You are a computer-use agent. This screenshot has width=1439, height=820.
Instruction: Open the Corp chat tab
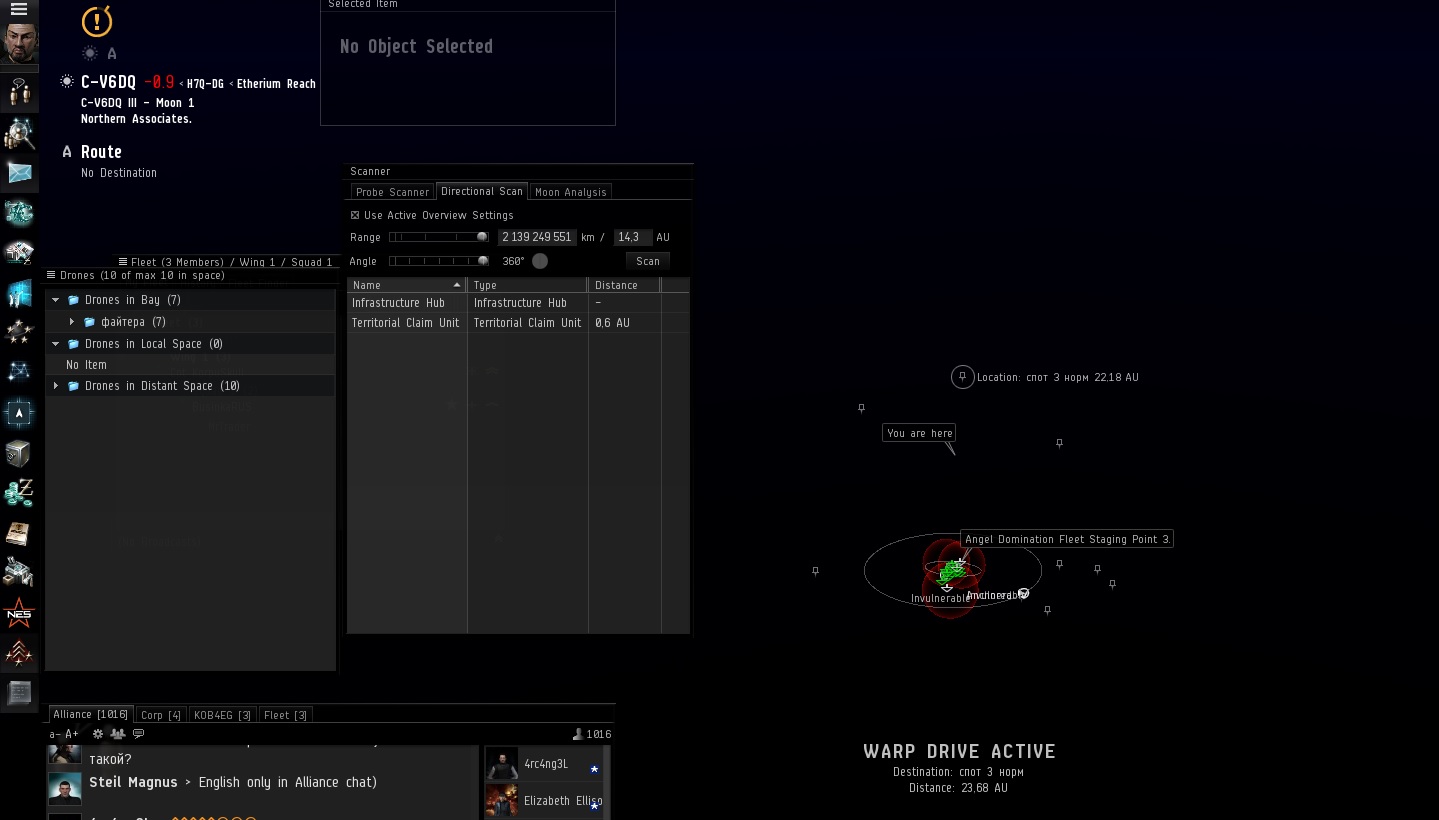click(161, 715)
